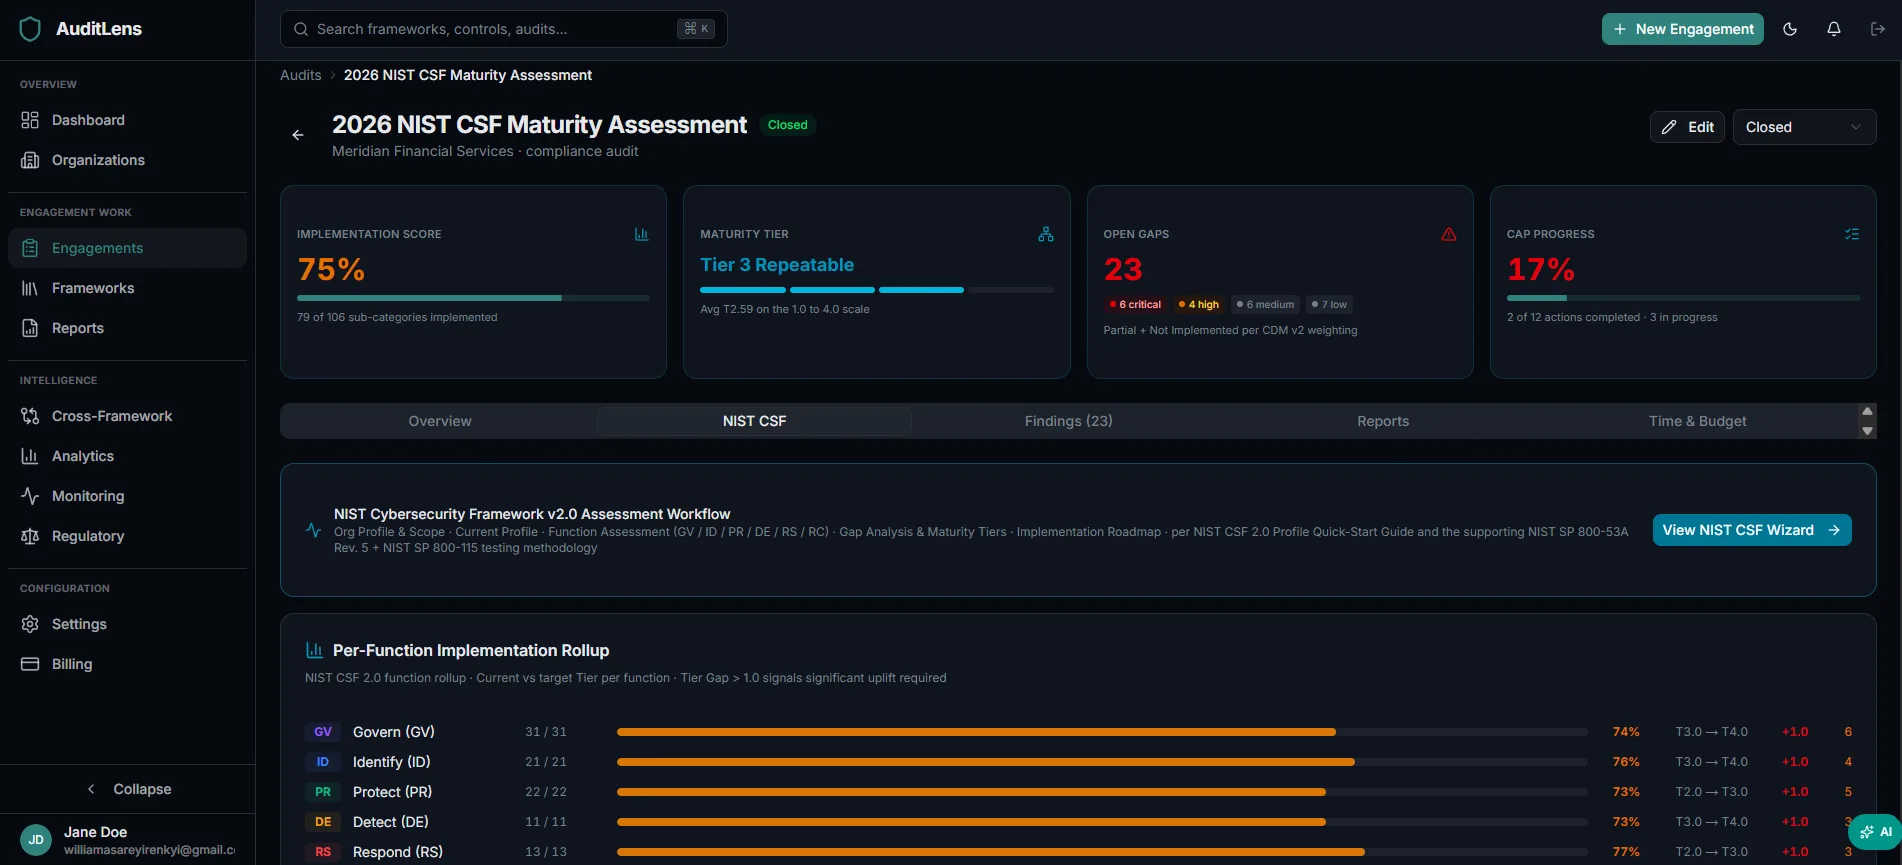The height and width of the screenshot is (865, 1902).
Task: Click the Implementation Score progress bar
Action: click(473, 298)
